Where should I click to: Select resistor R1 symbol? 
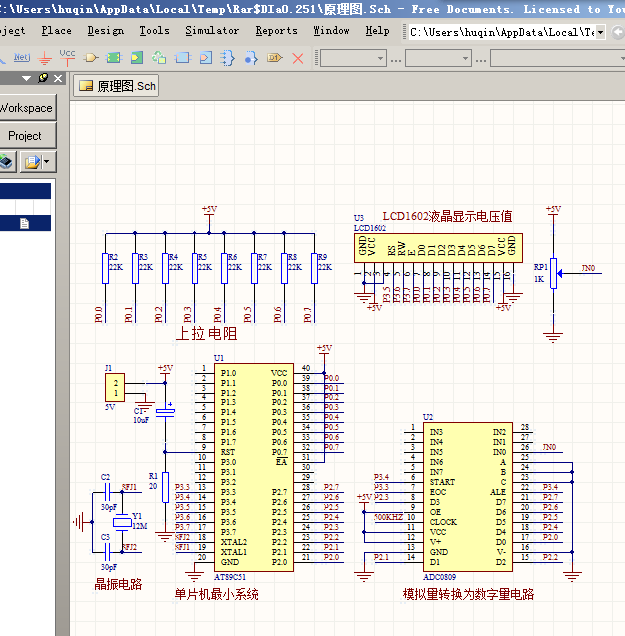(165, 488)
